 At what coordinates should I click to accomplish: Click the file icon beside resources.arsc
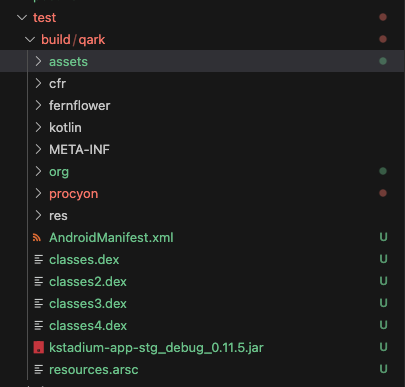pyautogui.click(x=39, y=370)
